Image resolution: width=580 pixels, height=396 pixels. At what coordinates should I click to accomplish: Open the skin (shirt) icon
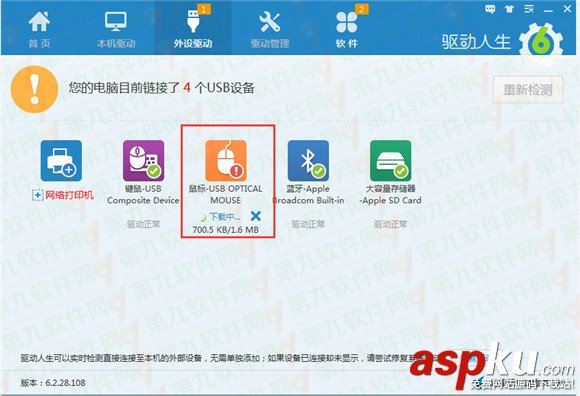click(510, 9)
